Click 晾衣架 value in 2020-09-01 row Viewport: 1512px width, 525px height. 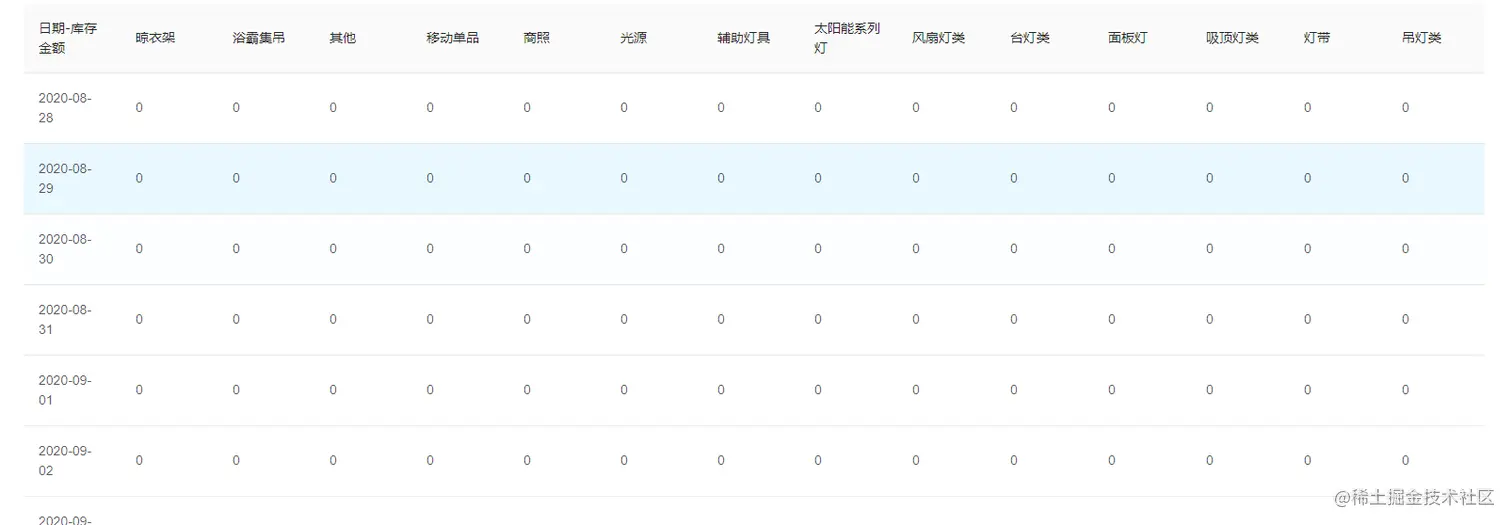coord(139,390)
